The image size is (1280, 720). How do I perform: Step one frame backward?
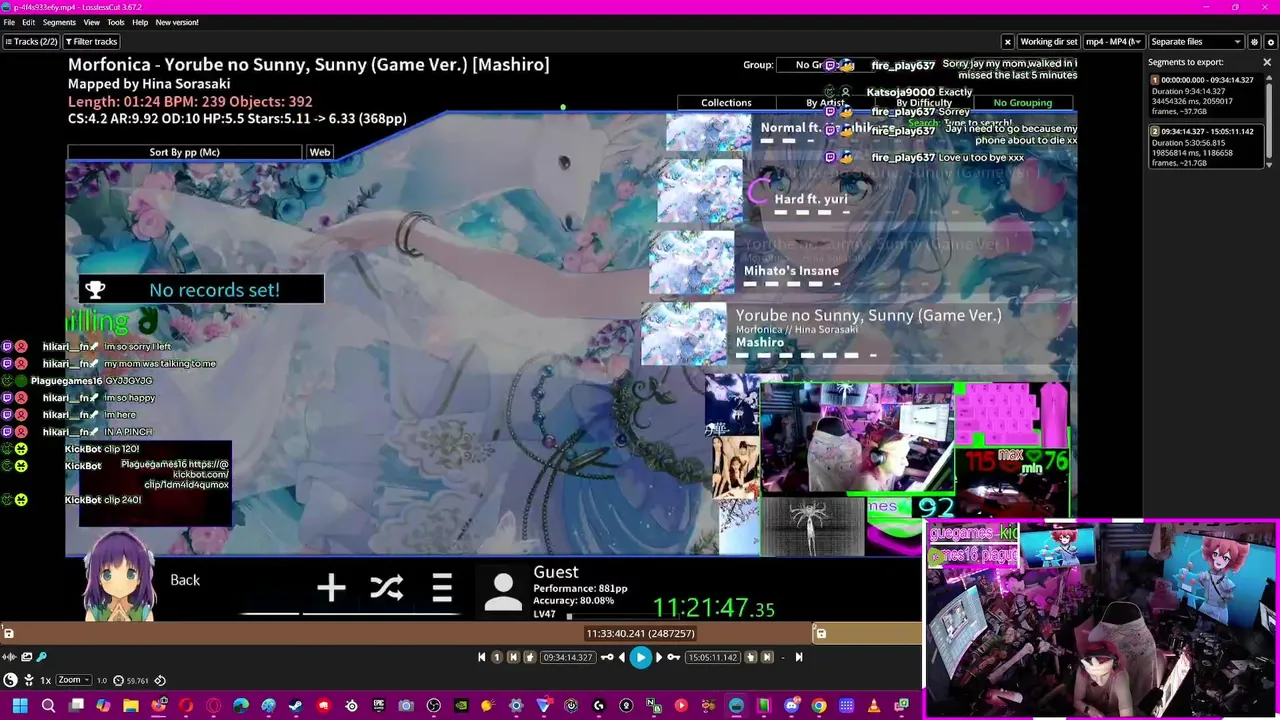pyautogui.click(x=622, y=657)
